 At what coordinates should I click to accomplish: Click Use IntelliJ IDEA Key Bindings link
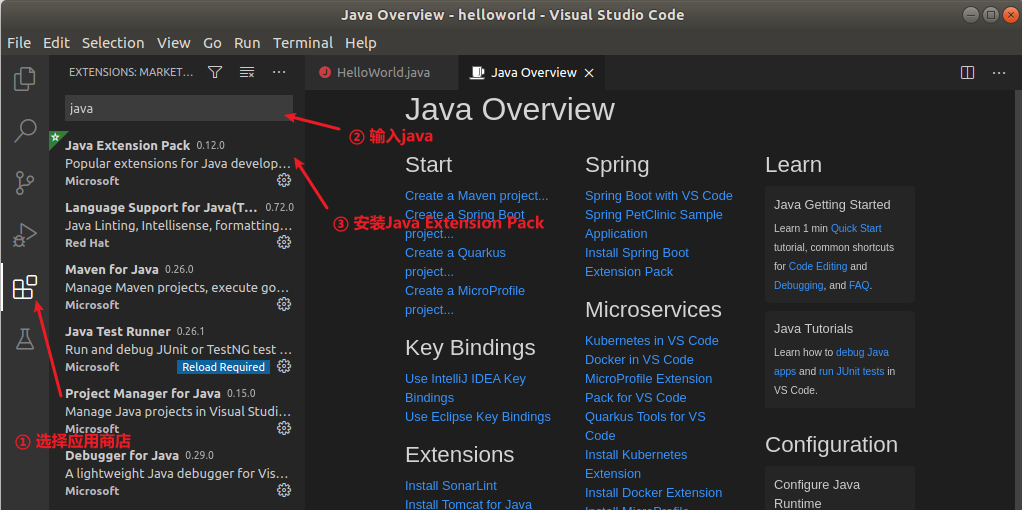click(465, 388)
